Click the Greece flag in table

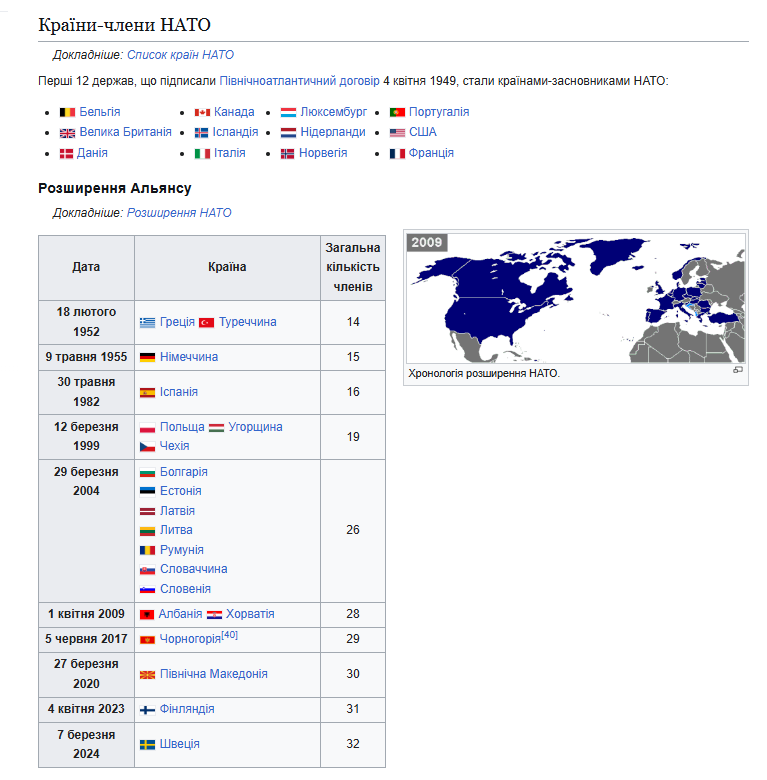pyautogui.click(x=147, y=323)
